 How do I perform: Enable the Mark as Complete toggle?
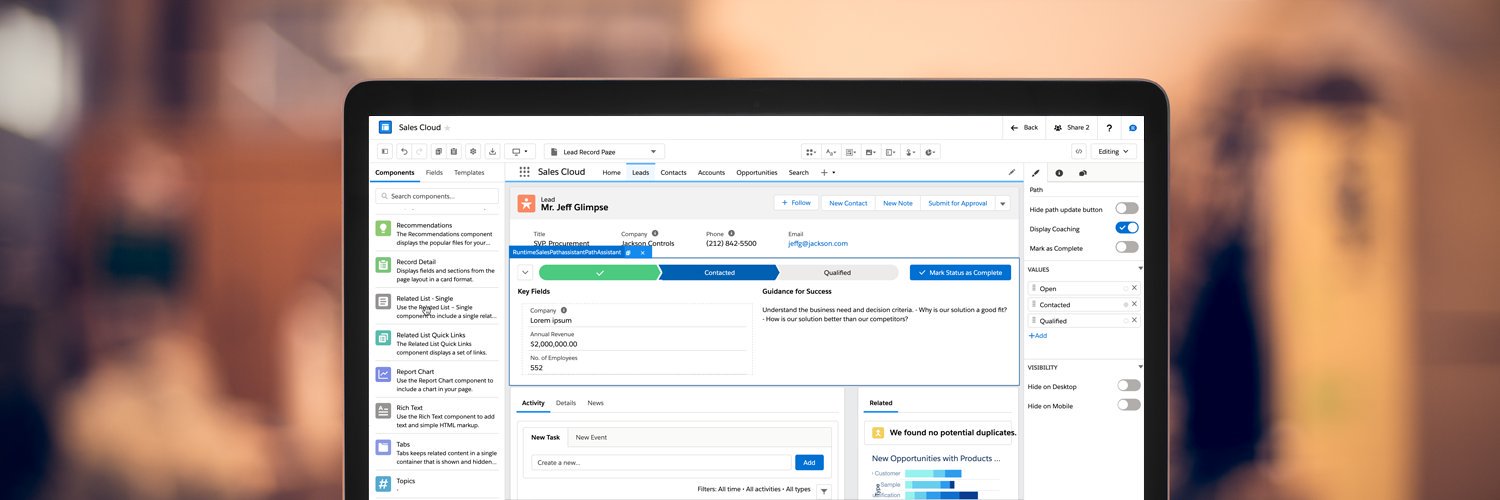tap(1127, 247)
